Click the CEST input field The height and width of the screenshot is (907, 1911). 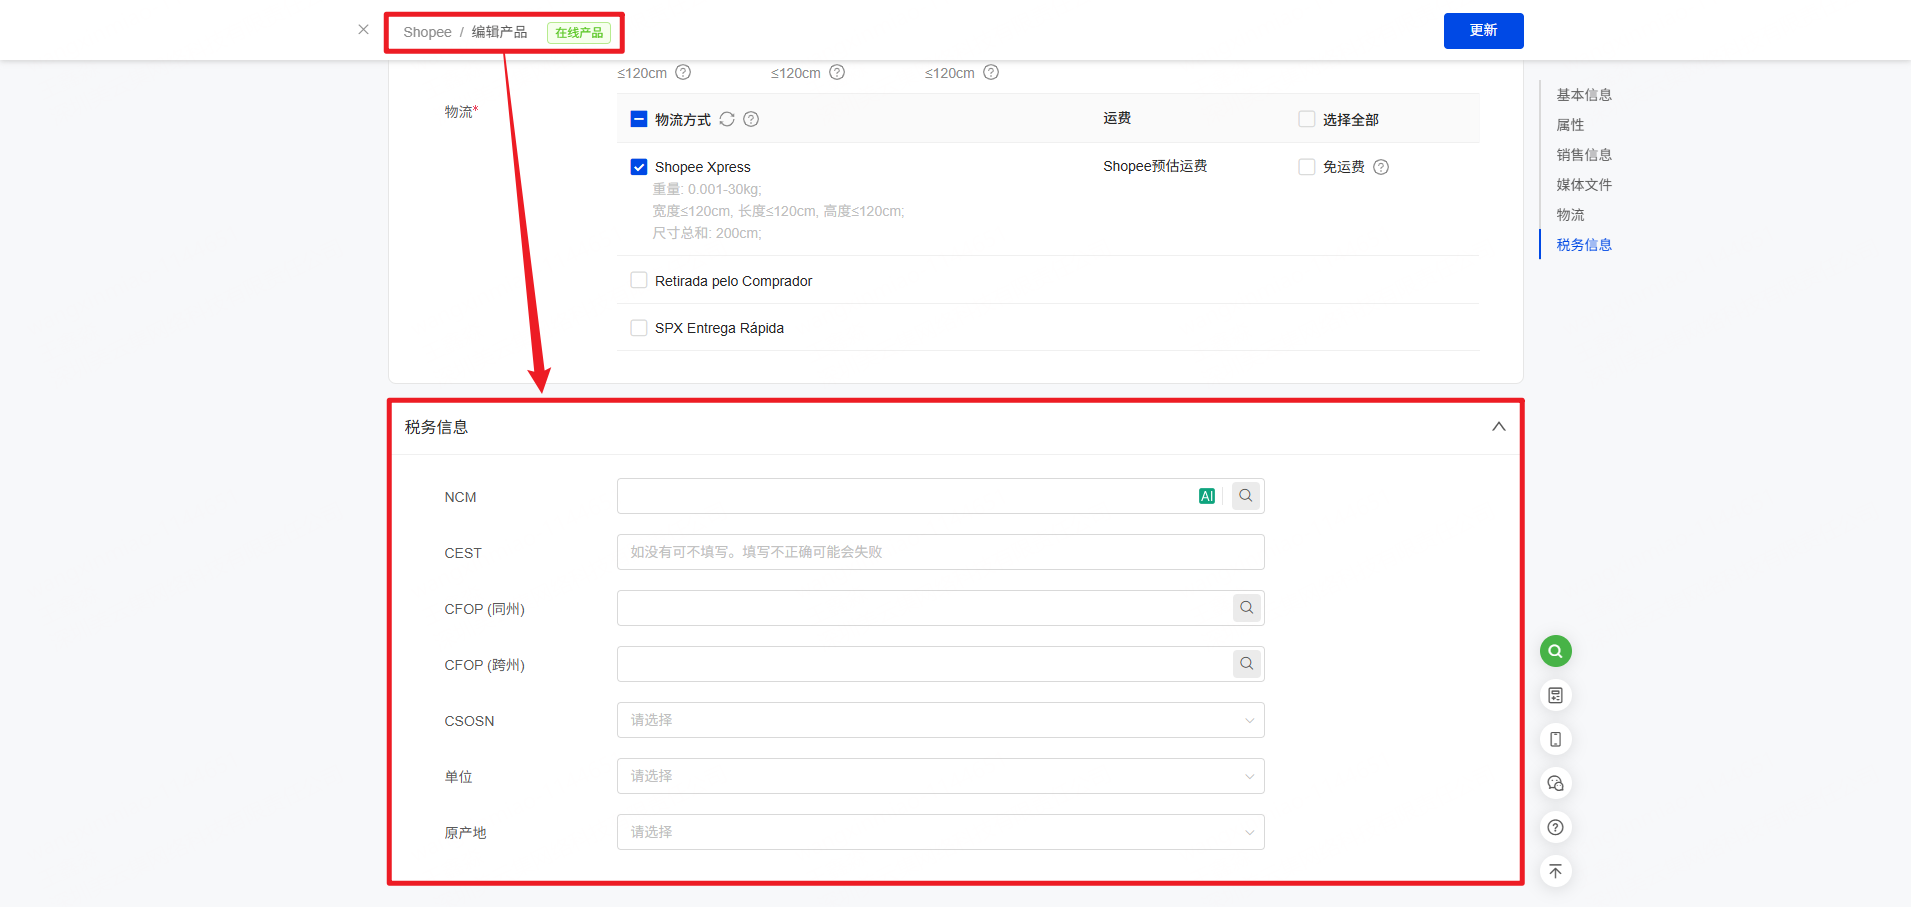(x=940, y=552)
